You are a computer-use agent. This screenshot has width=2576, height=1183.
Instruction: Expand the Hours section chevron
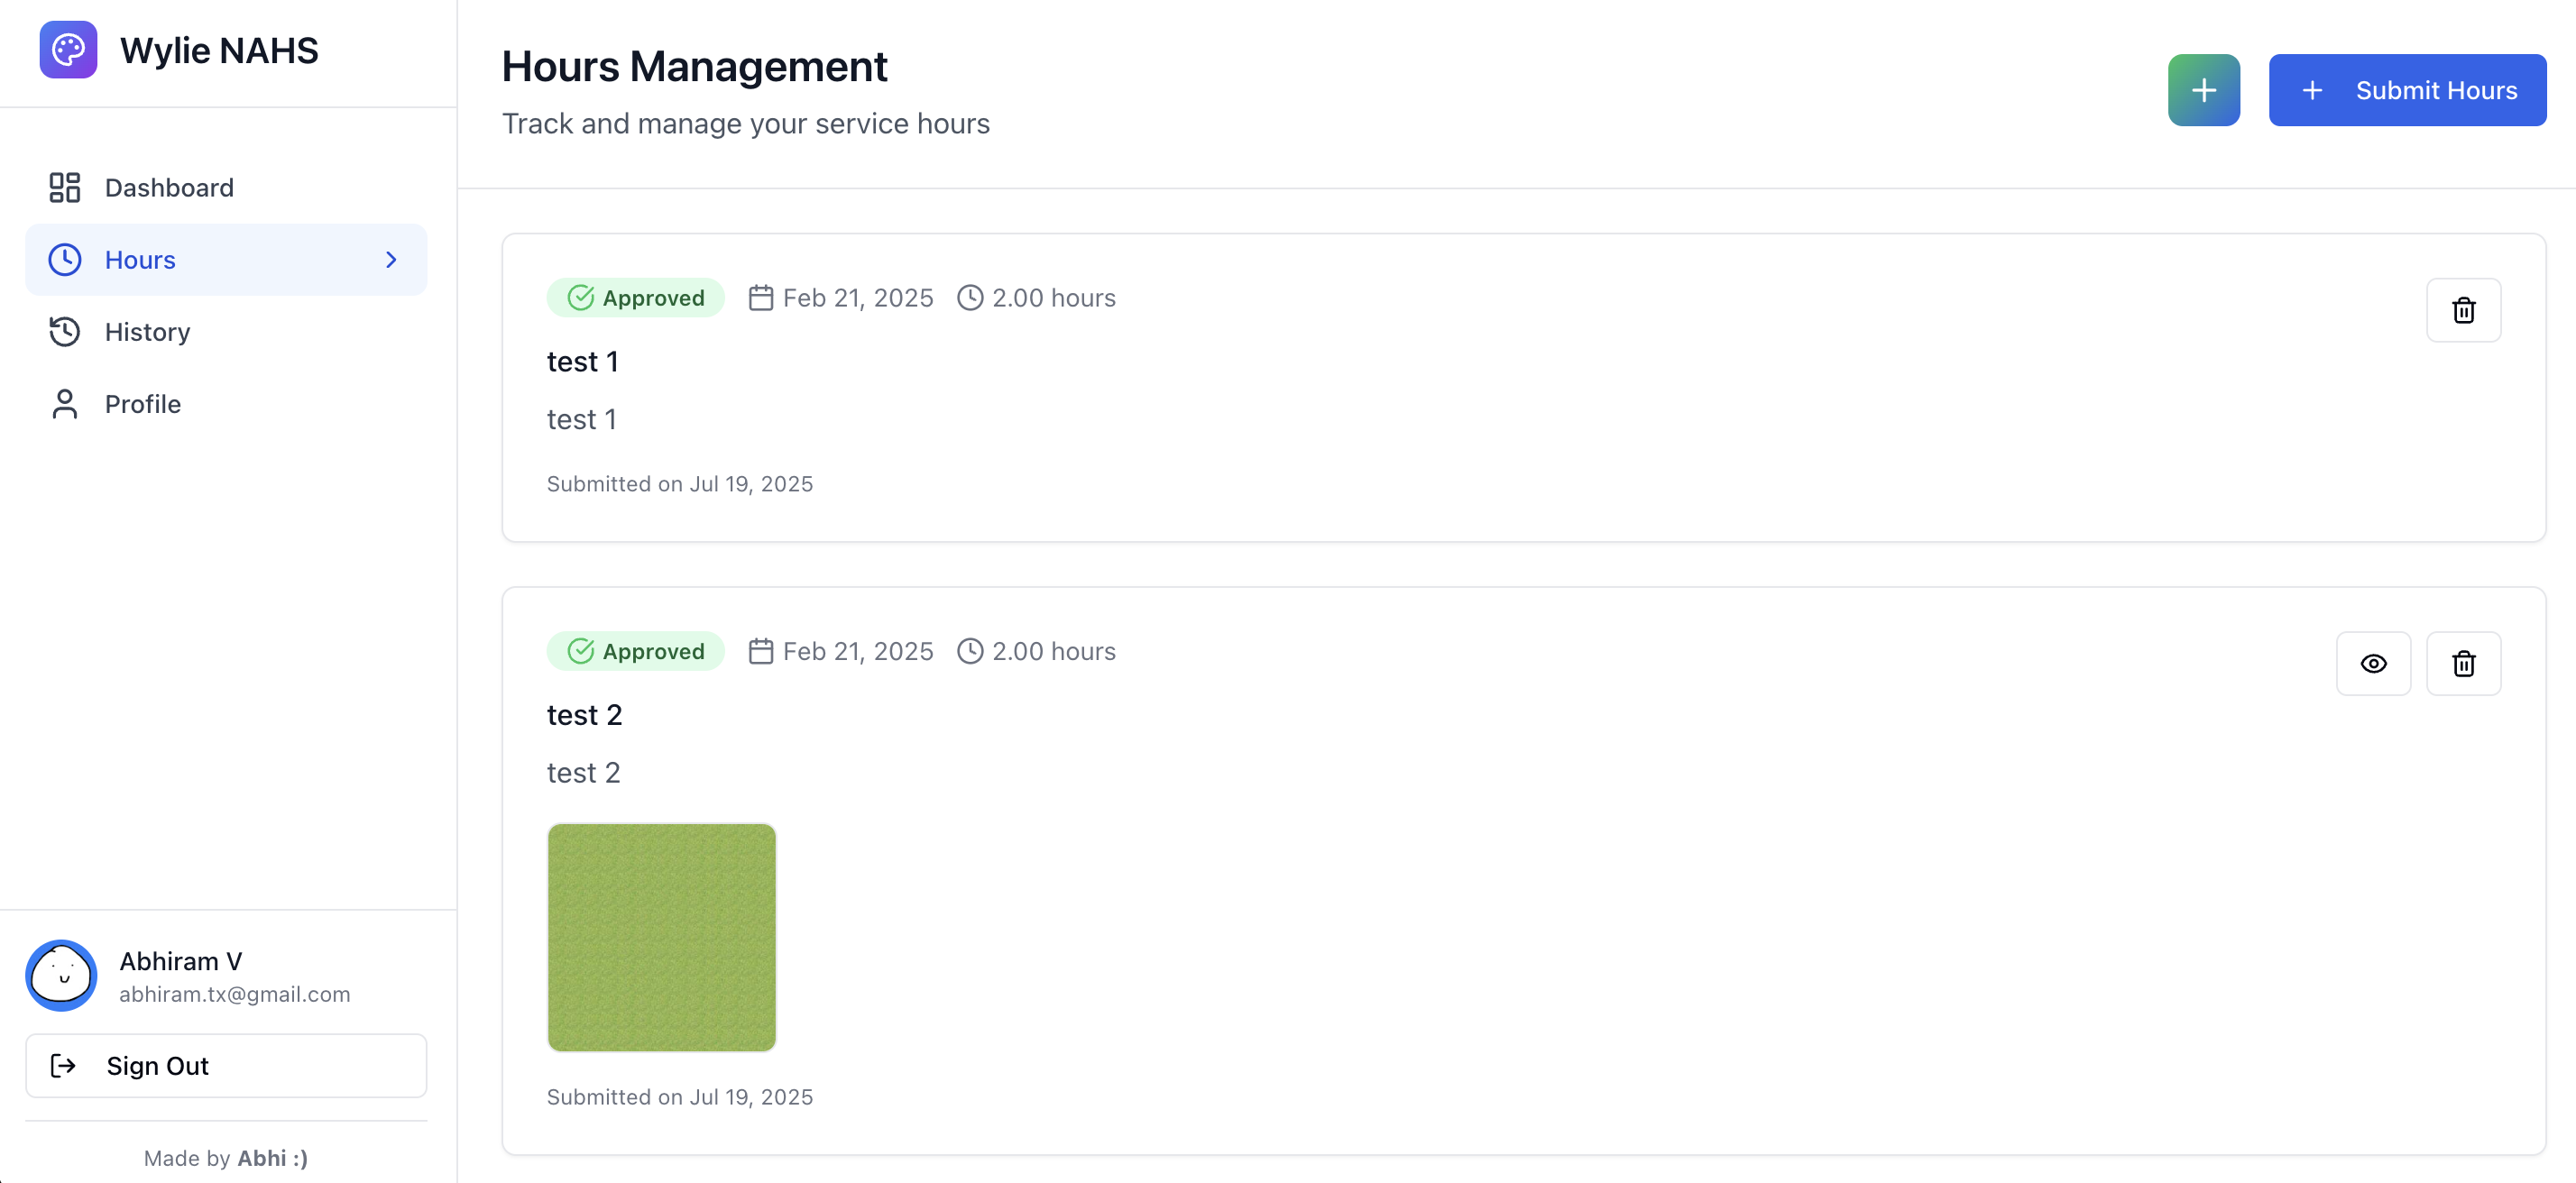click(x=390, y=259)
